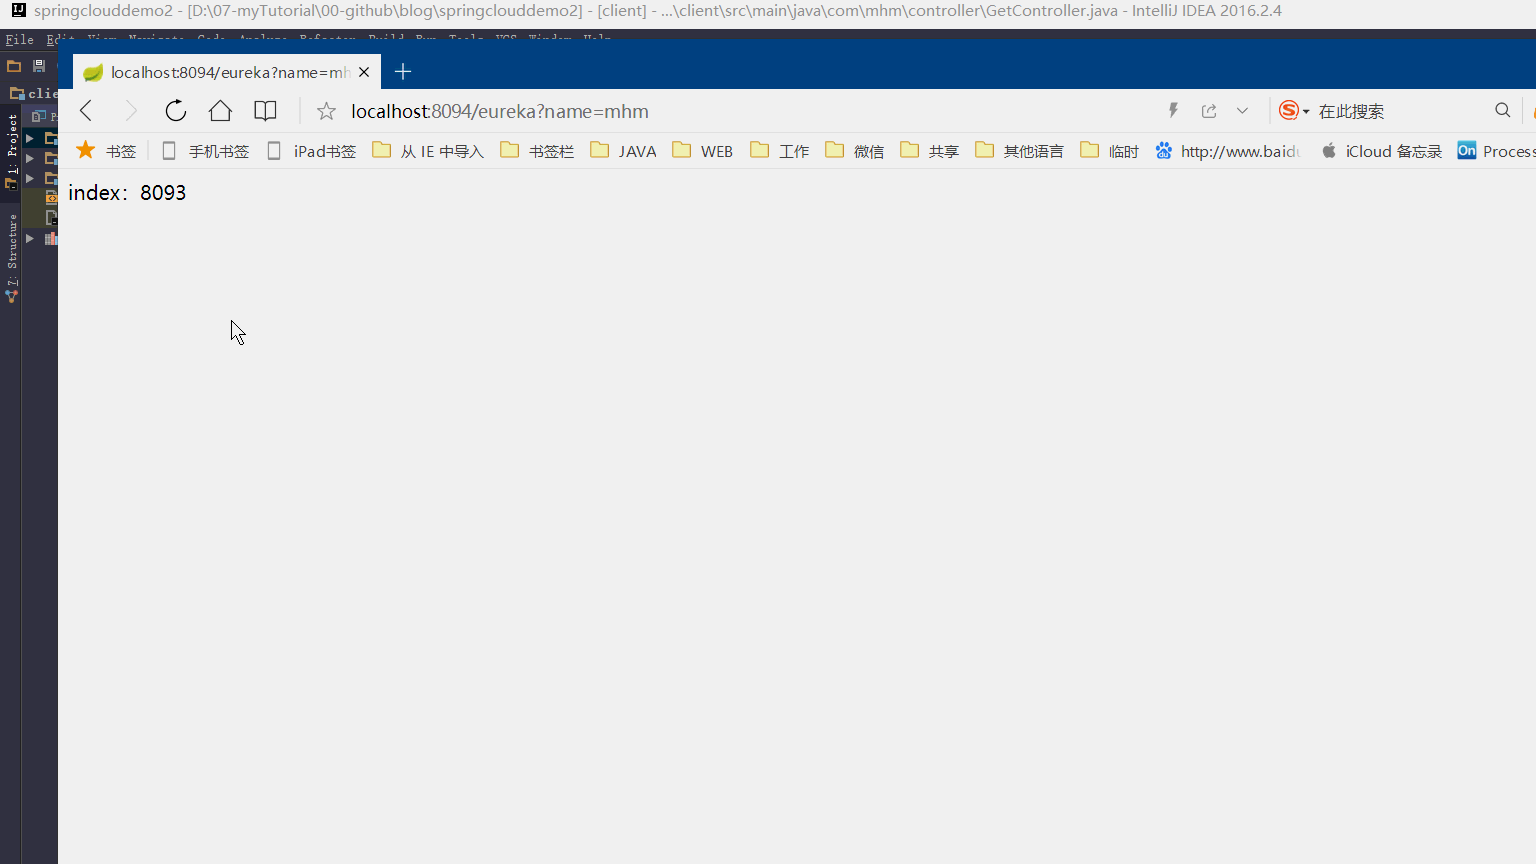This screenshot has height=864, width=1536.
Task: Expand the first project tree node
Action: 30,138
